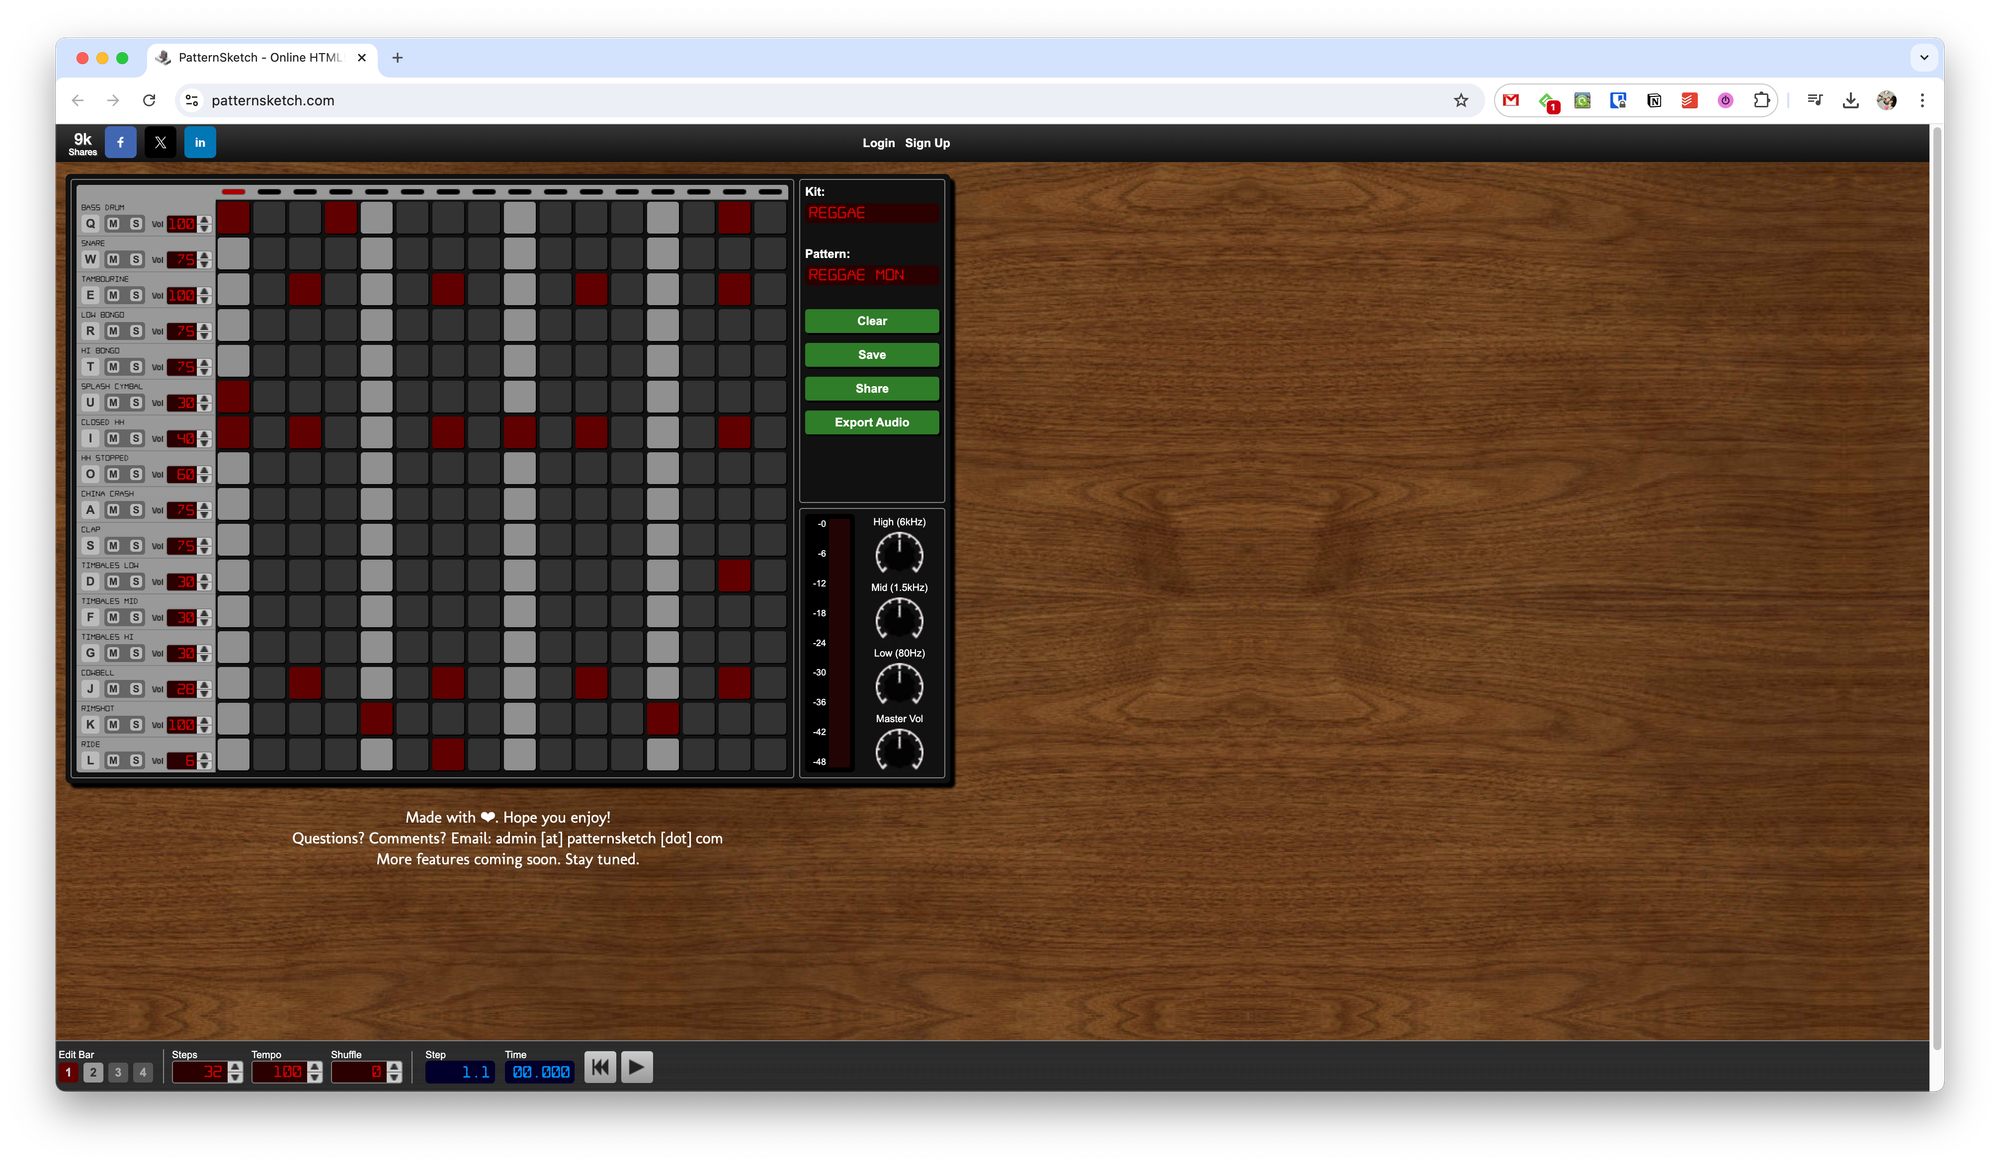Click the rewind to start button
Viewport: 2000px width, 1165px height.
600,1067
